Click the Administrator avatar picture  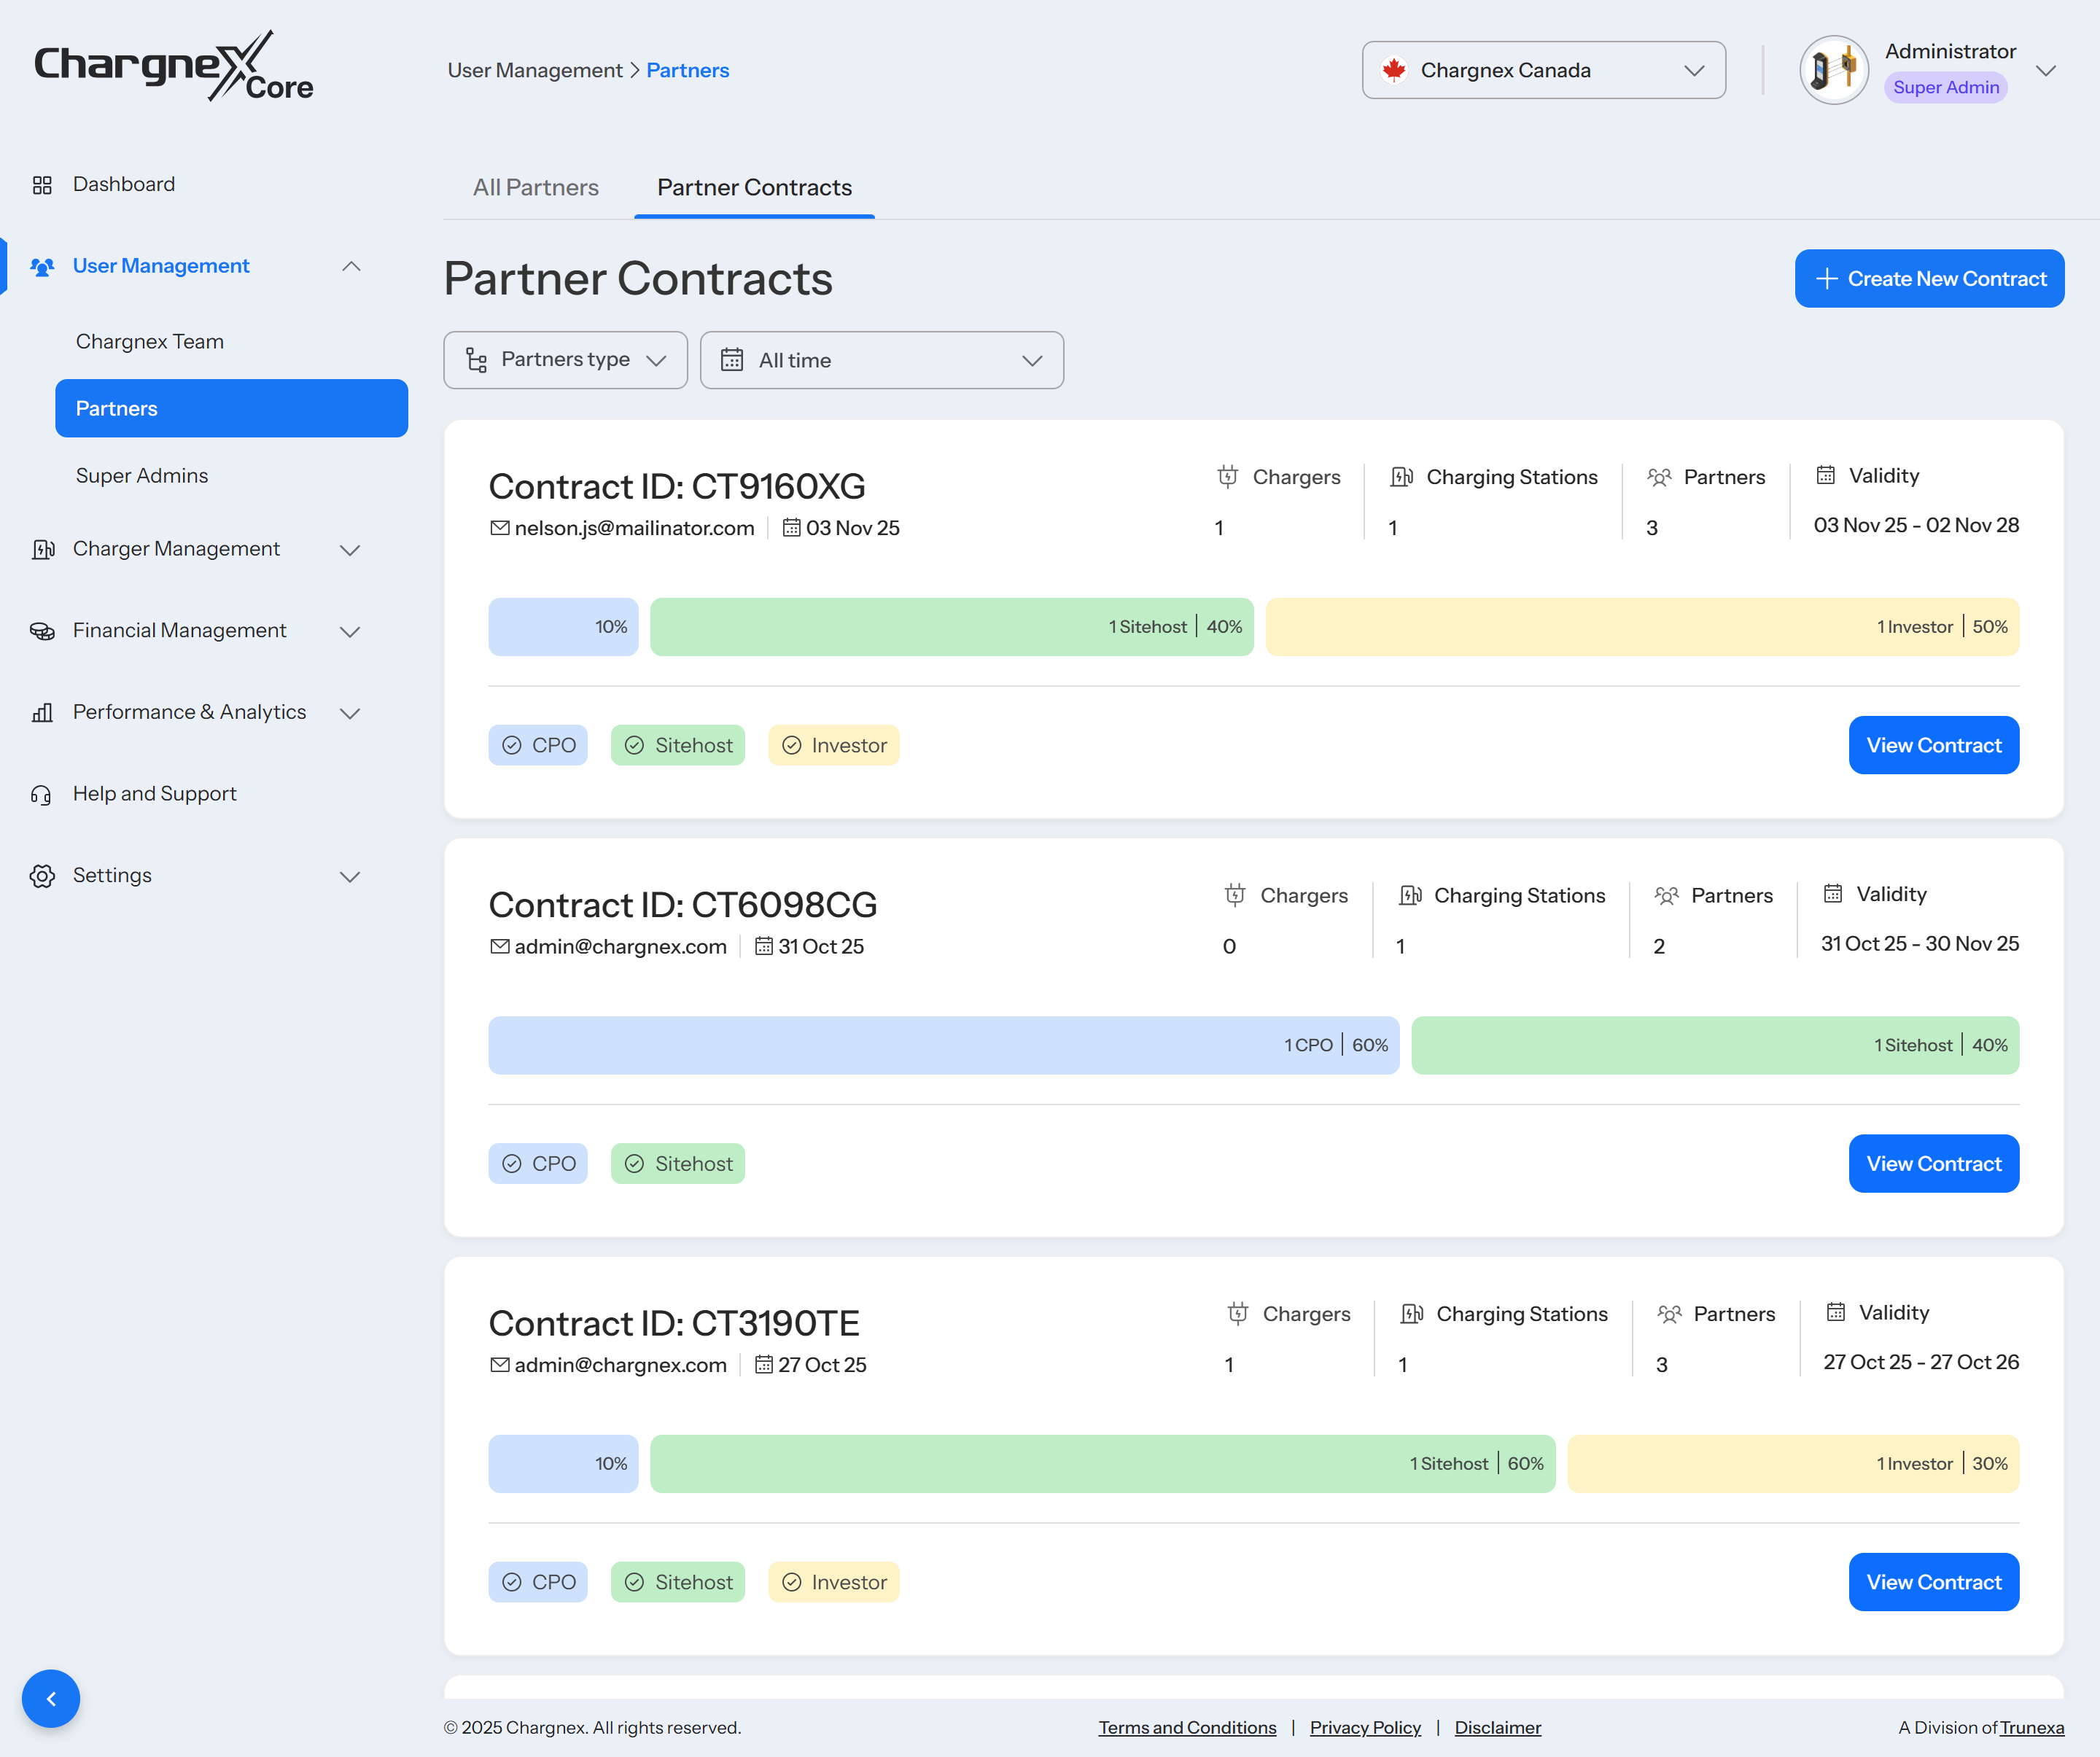coord(1833,70)
